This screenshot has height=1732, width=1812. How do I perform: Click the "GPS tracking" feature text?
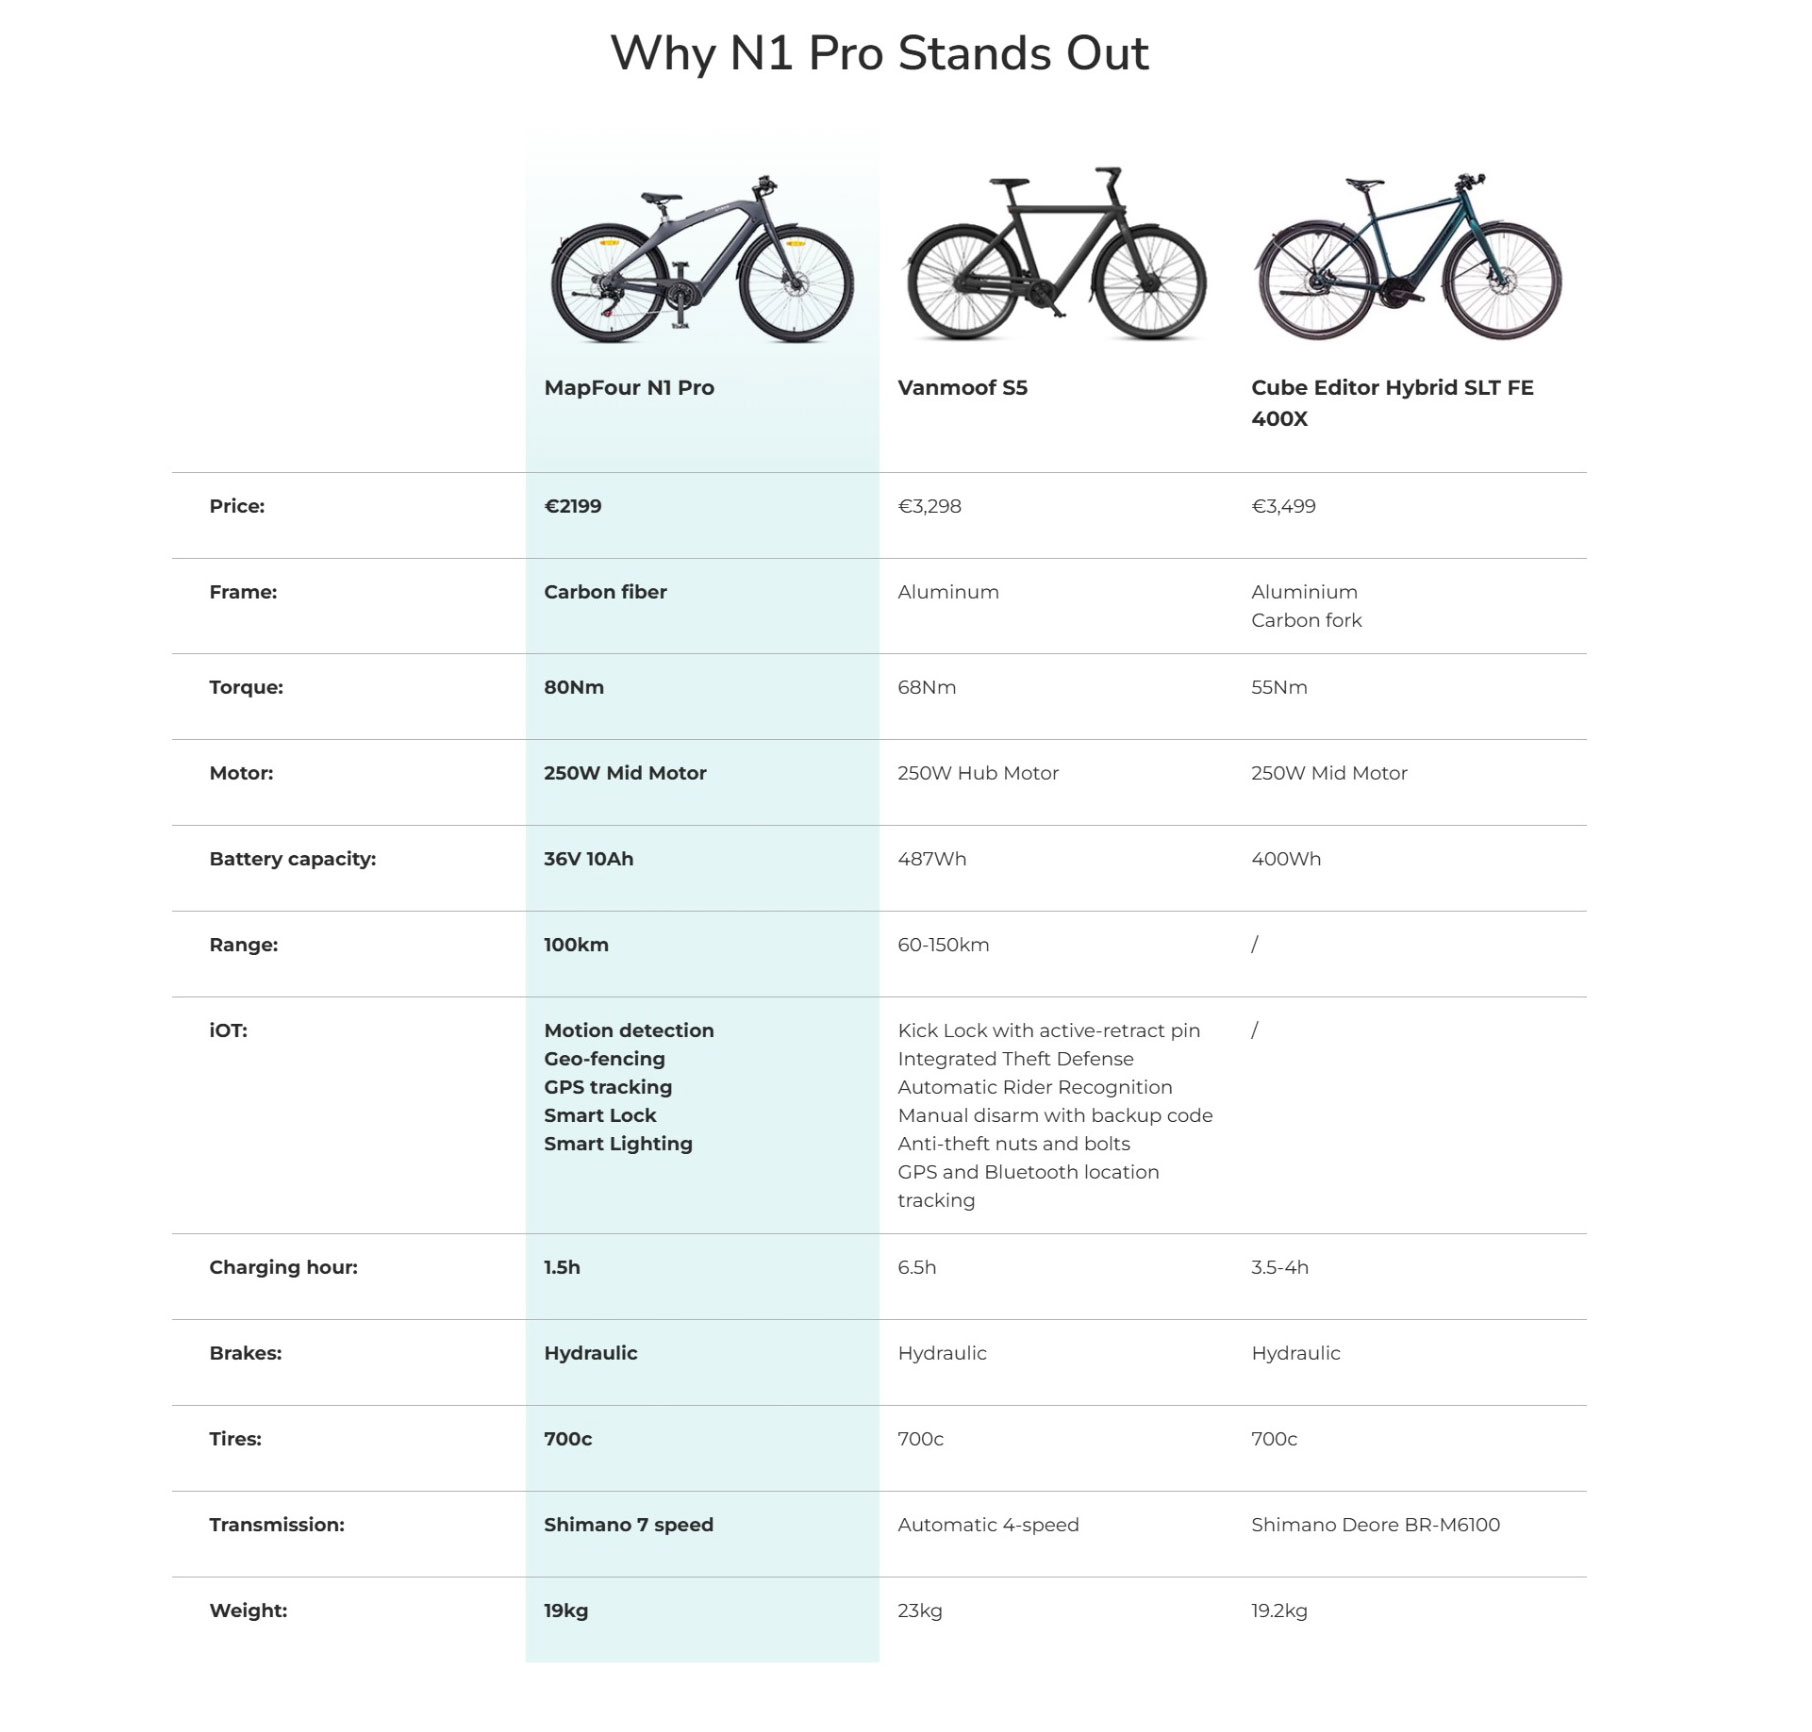pos(608,1087)
